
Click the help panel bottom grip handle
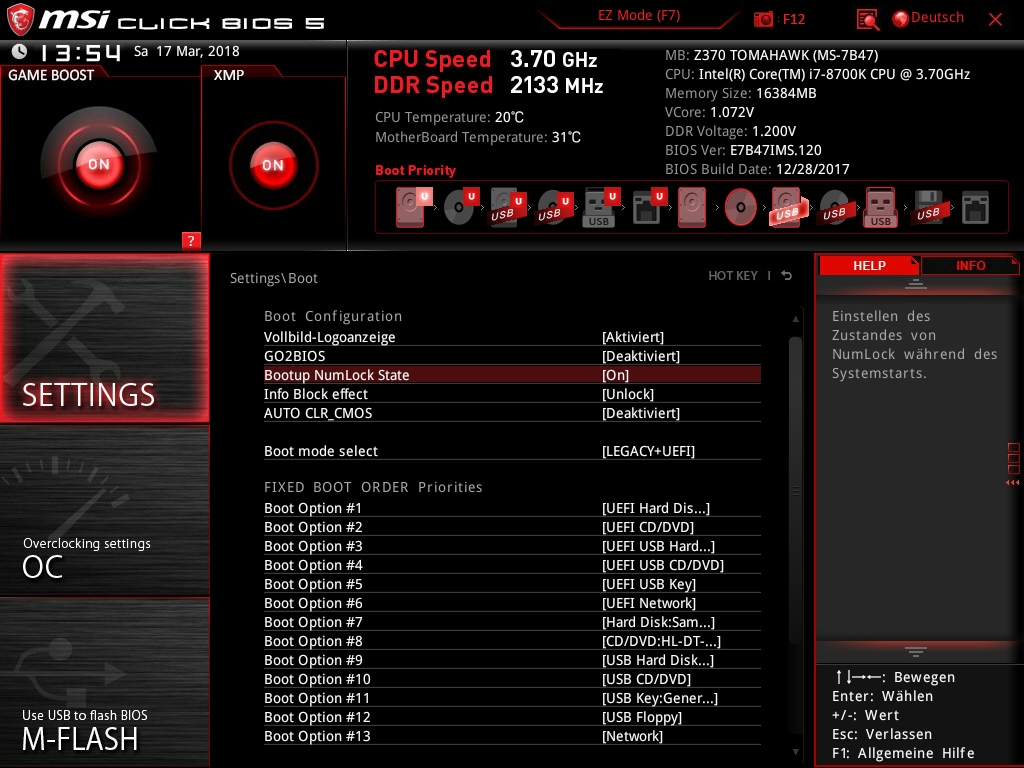pos(916,651)
